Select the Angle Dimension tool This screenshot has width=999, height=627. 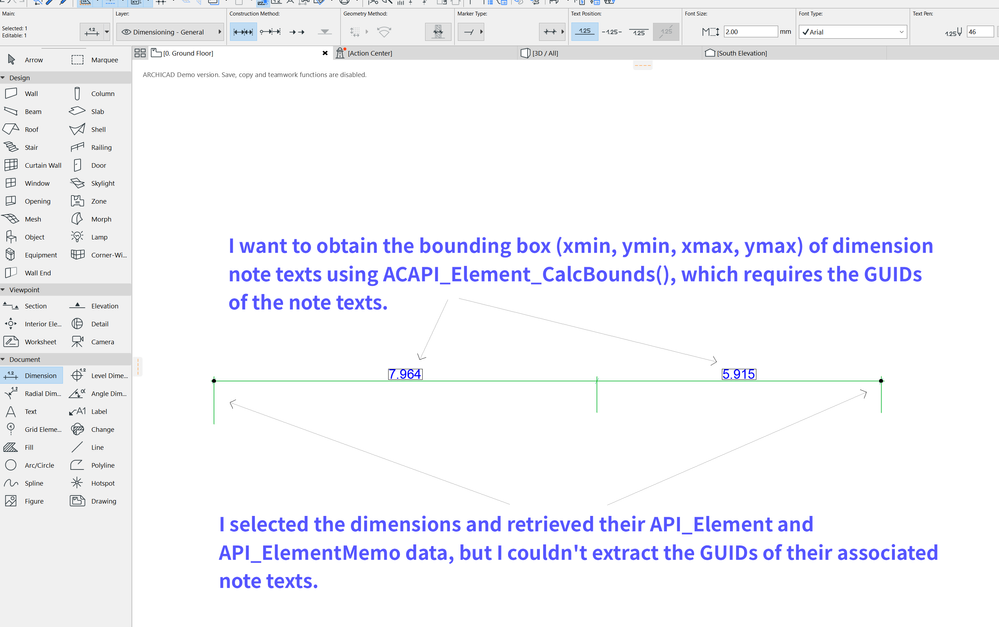(99, 393)
